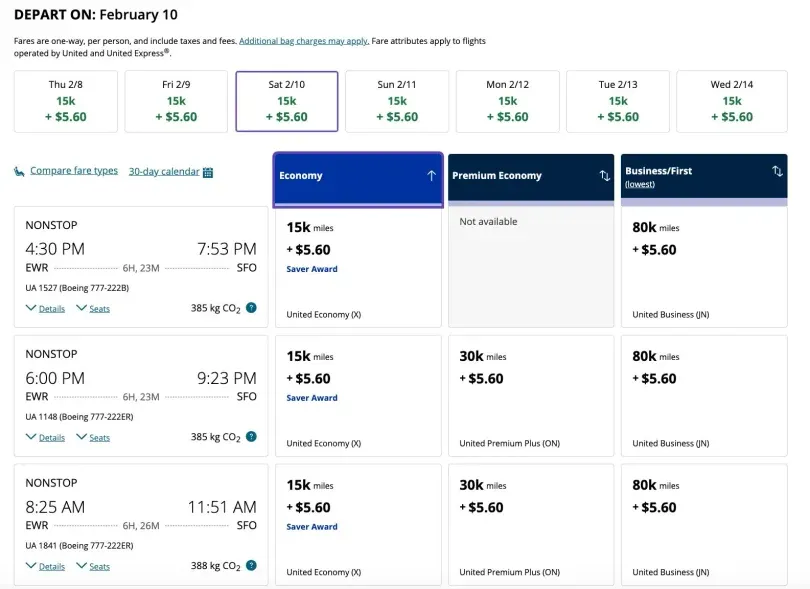This screenshot has height=589, width=810.
Task: Choose 80k United Business fare for 8:25 AM flight
Action: (x=704, y=525)
